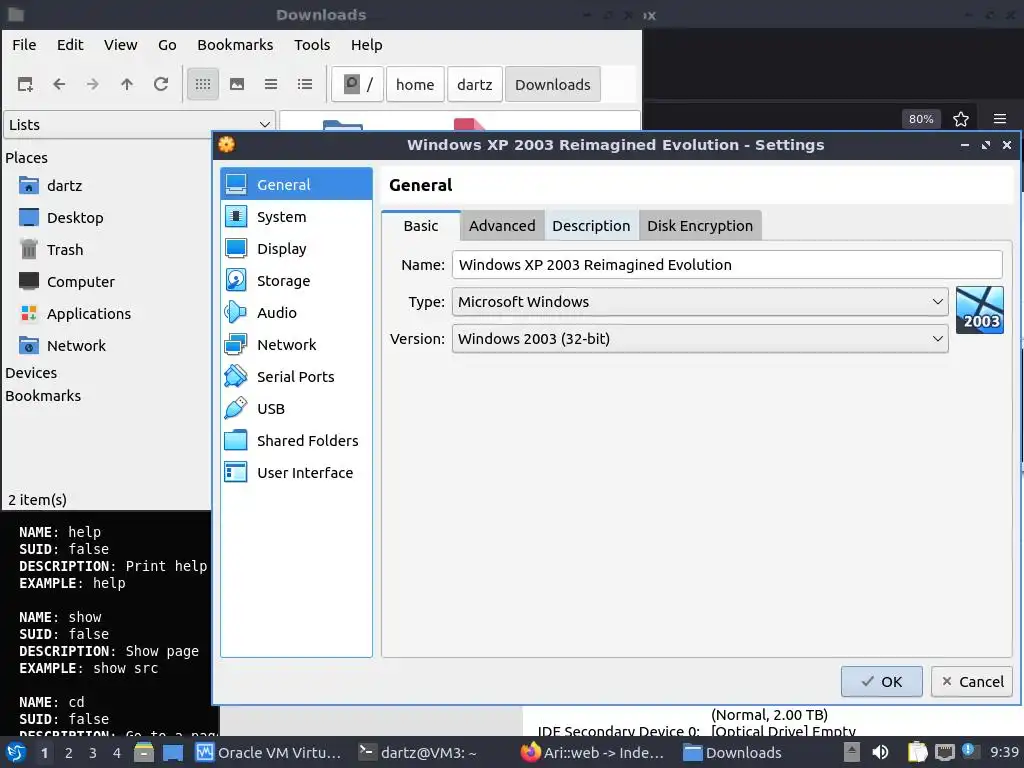Go back in Downloads file manager
This screenshot has height=768, width=1024.
tap(59, 84)
